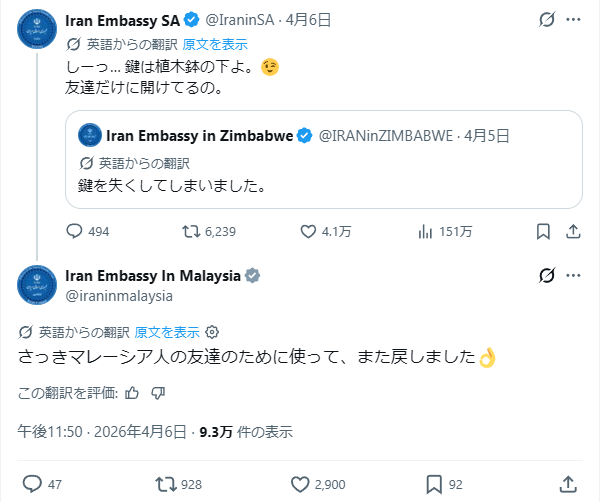
Task: Click Grok icon beside Malaysia embassy name
Action: pos(547,276)
